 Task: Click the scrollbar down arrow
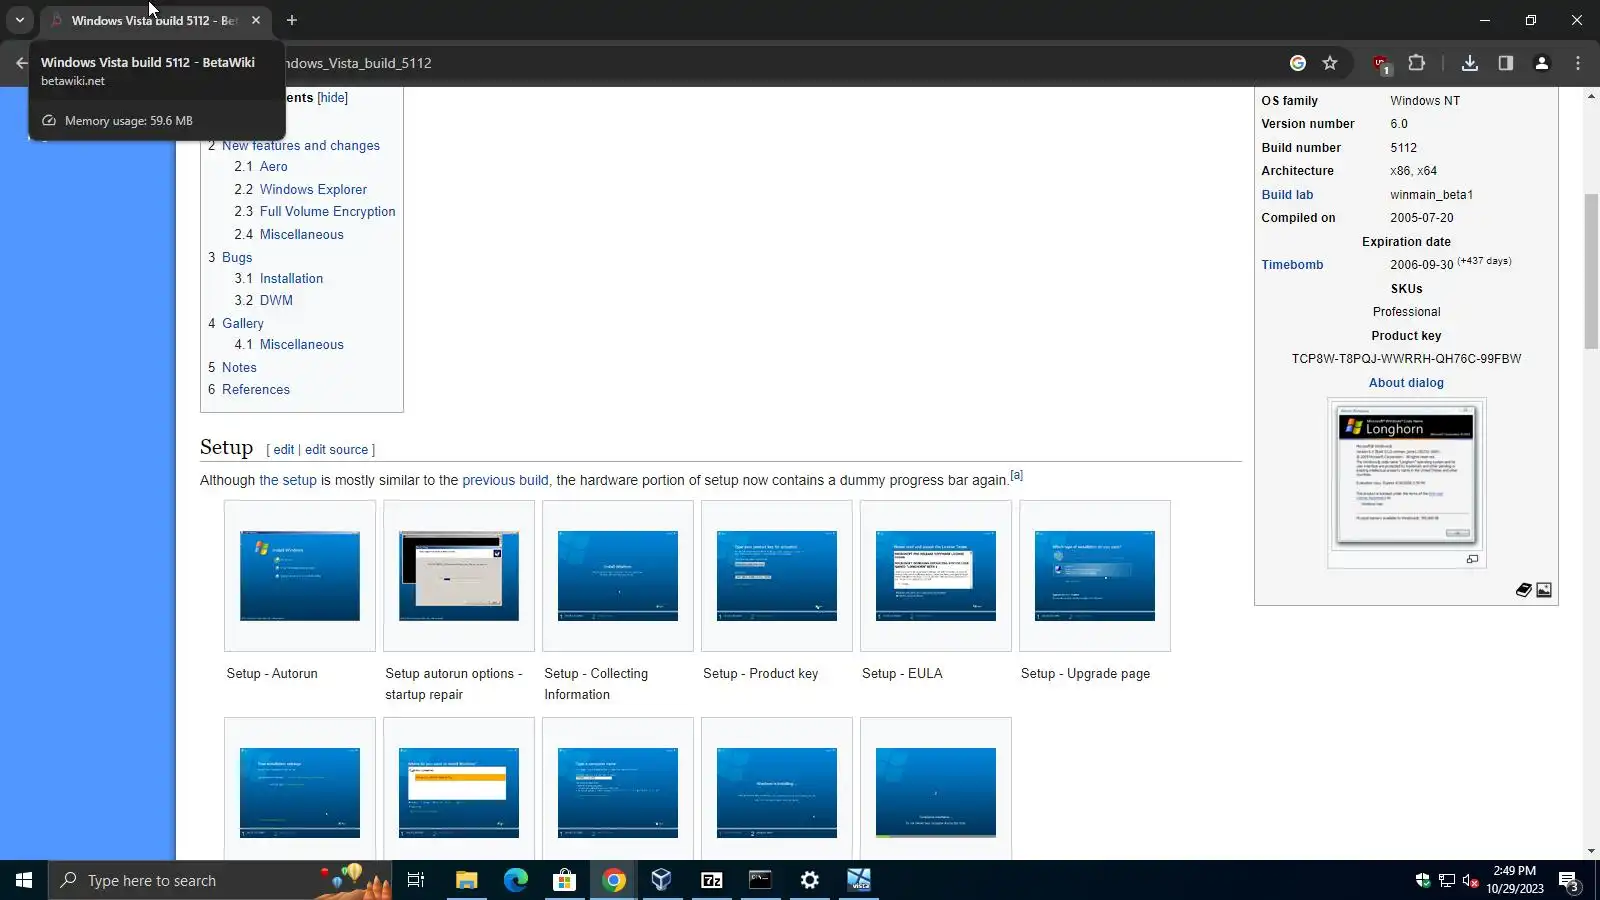pyautogui.click(x=1591, y=851)
